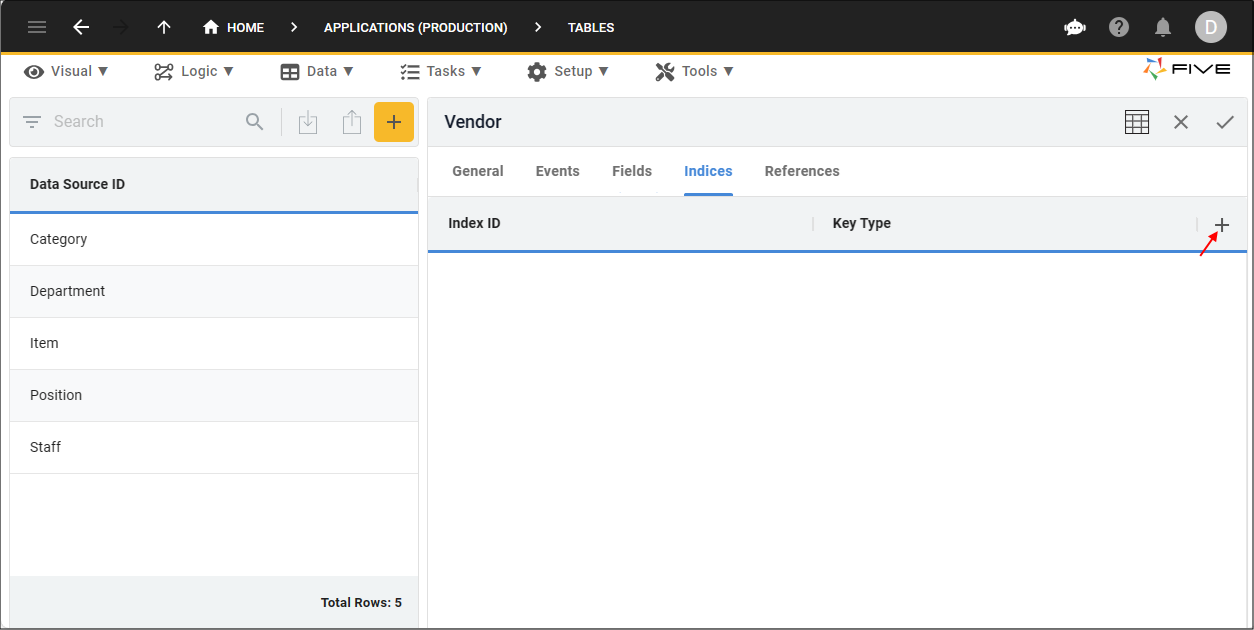This screenshot has height=630, width=1254.
Task: Click the Vendor form title
Action: click(473, 122)
